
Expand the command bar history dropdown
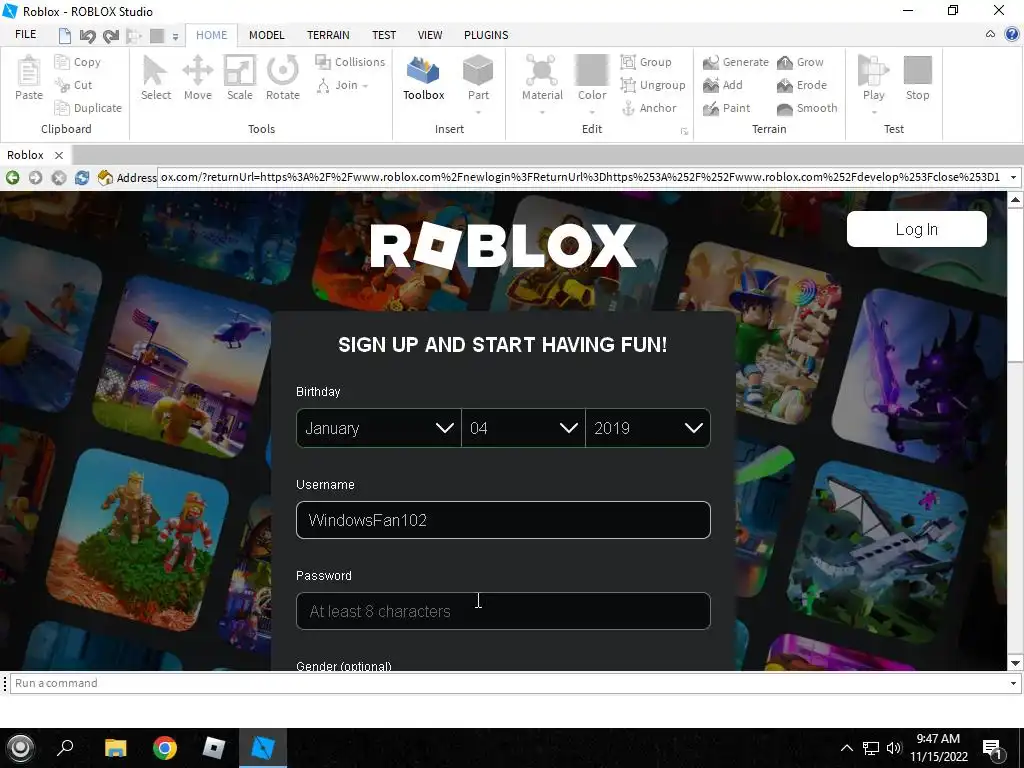[x=1013, y=683]
